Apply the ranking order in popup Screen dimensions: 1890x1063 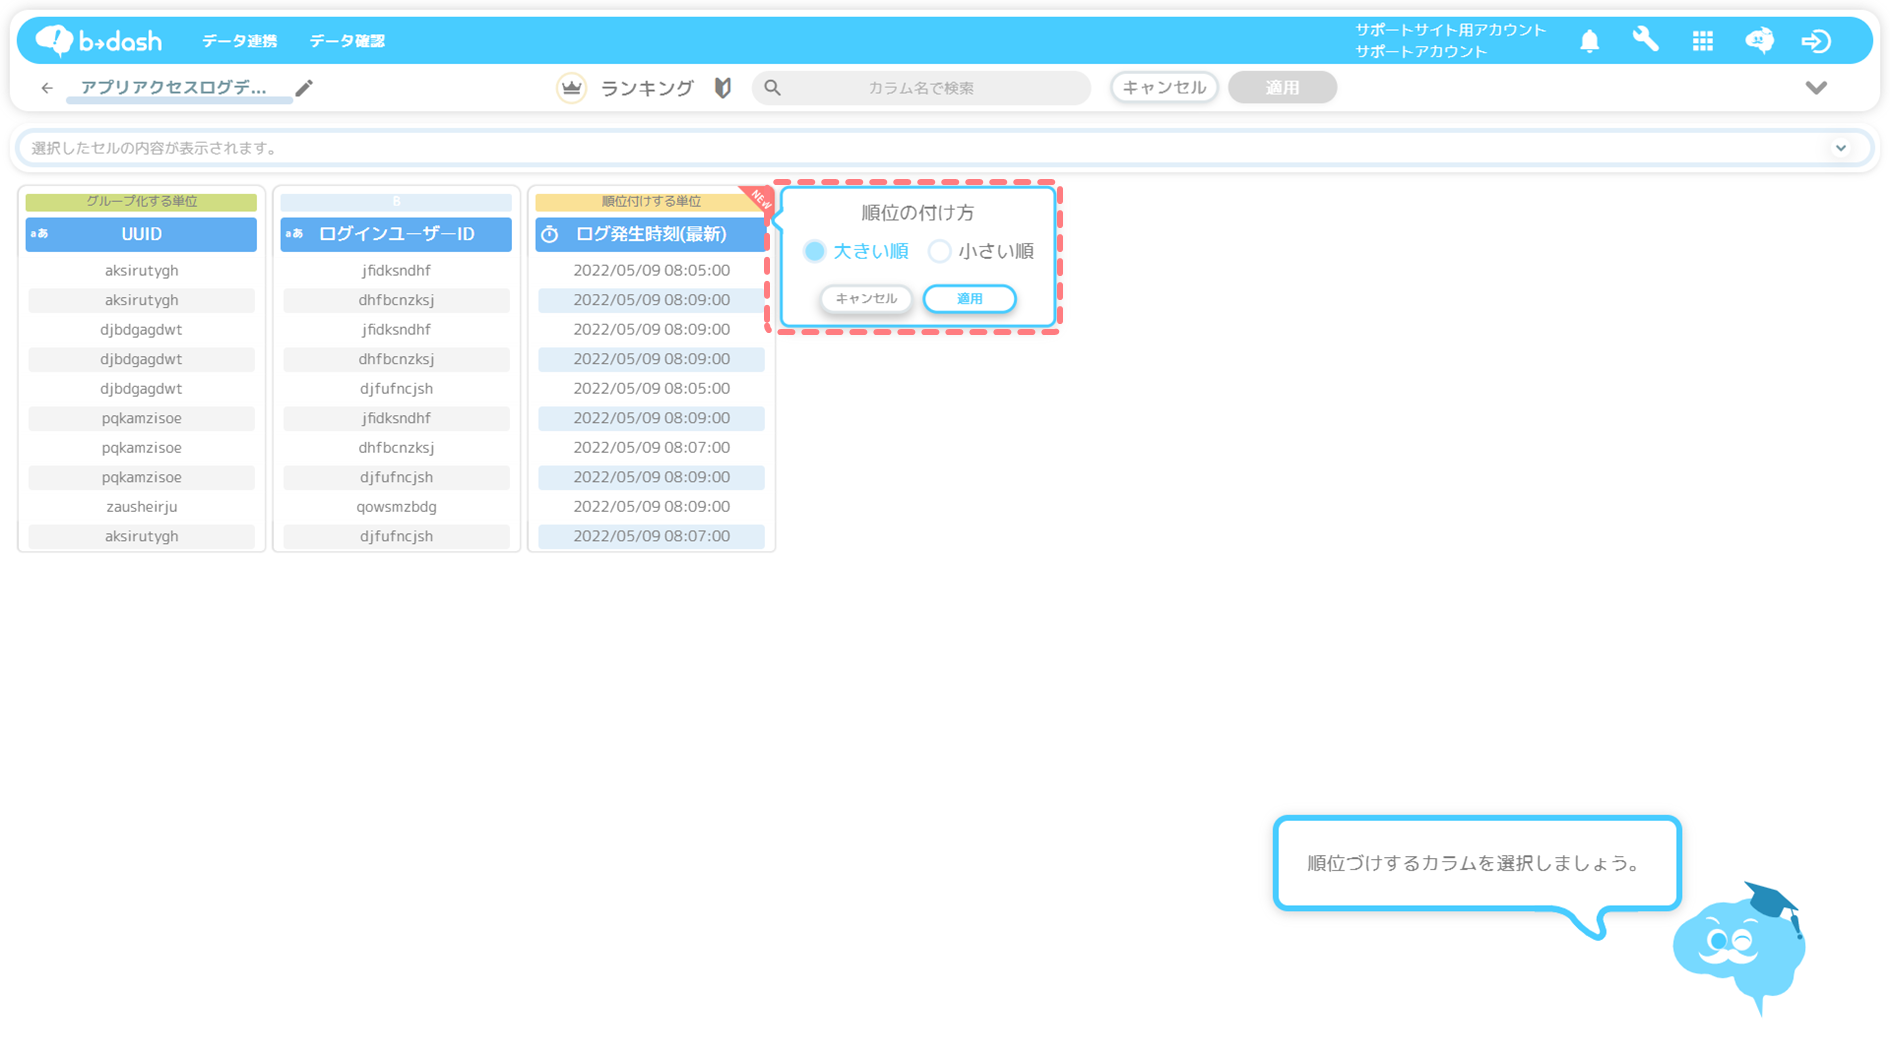[969, 299]
